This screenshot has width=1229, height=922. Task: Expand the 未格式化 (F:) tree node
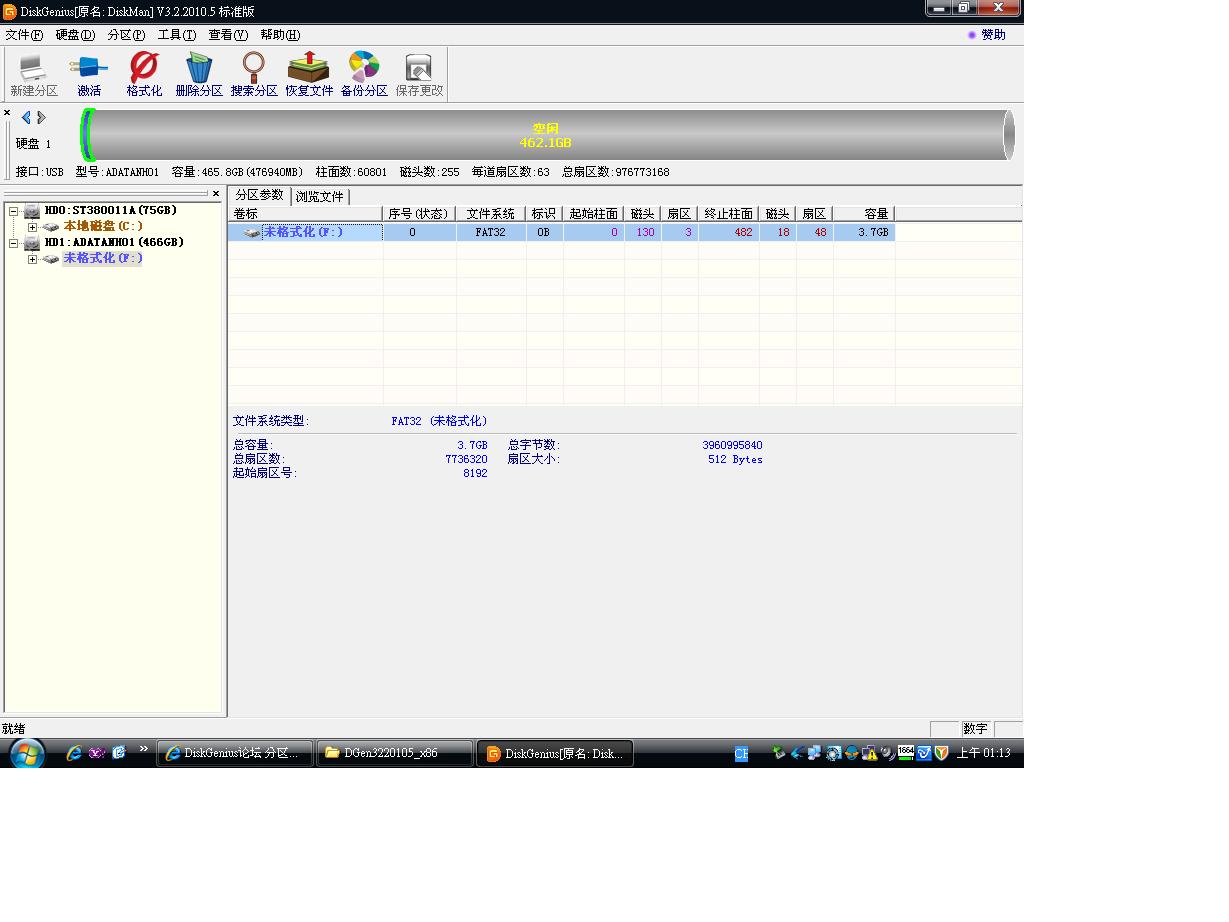tap(32, 258)
